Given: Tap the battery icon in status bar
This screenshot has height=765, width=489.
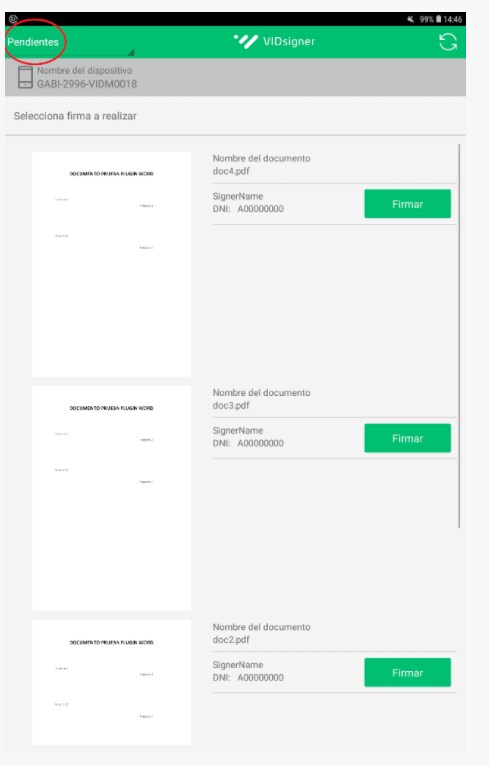Looking at the screenshot, I should [x=439, y=19].
